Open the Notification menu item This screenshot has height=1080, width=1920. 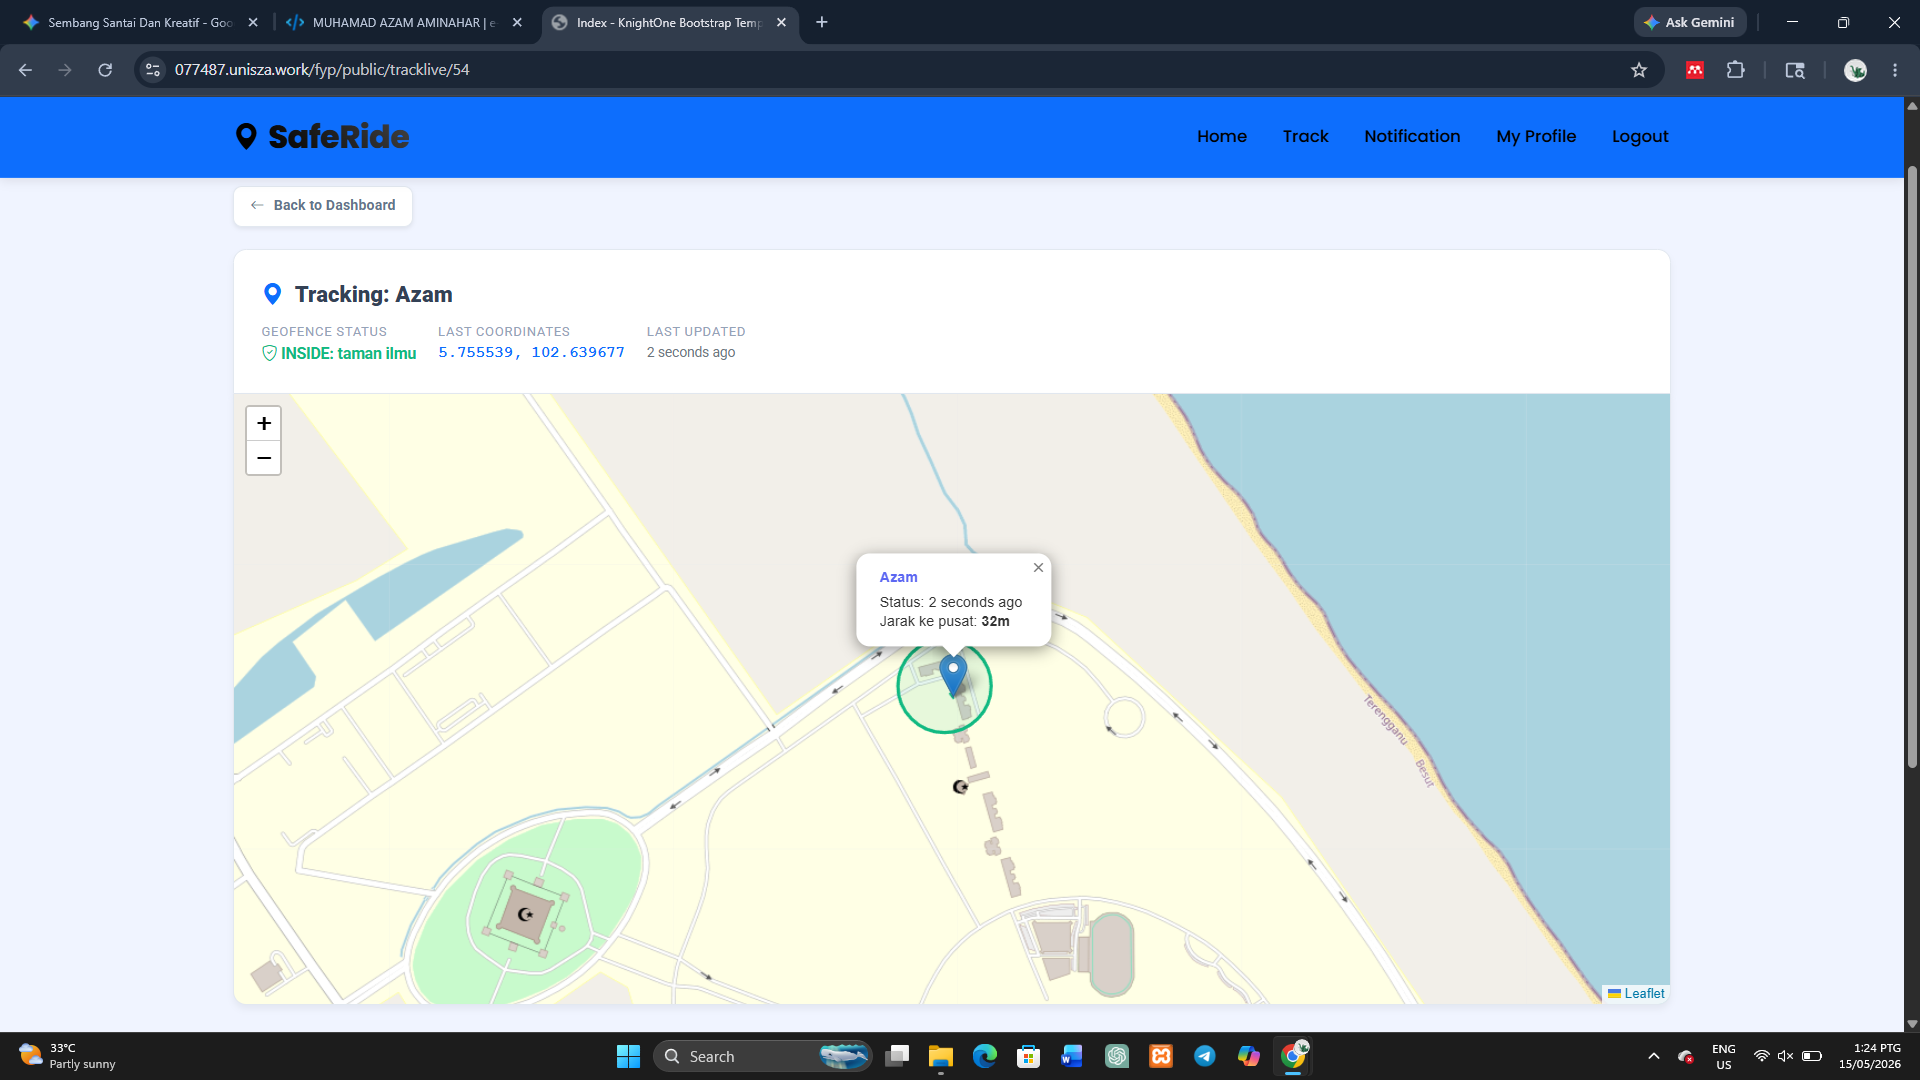pos(1412,136)
